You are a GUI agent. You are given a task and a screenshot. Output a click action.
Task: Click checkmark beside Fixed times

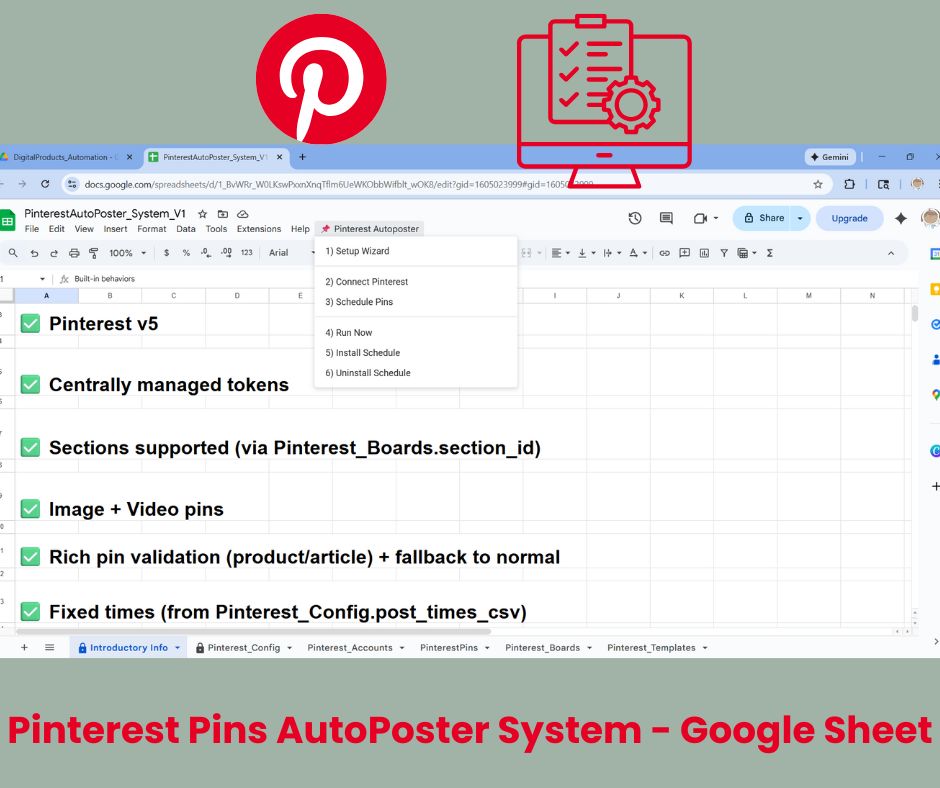pos(30,612)
